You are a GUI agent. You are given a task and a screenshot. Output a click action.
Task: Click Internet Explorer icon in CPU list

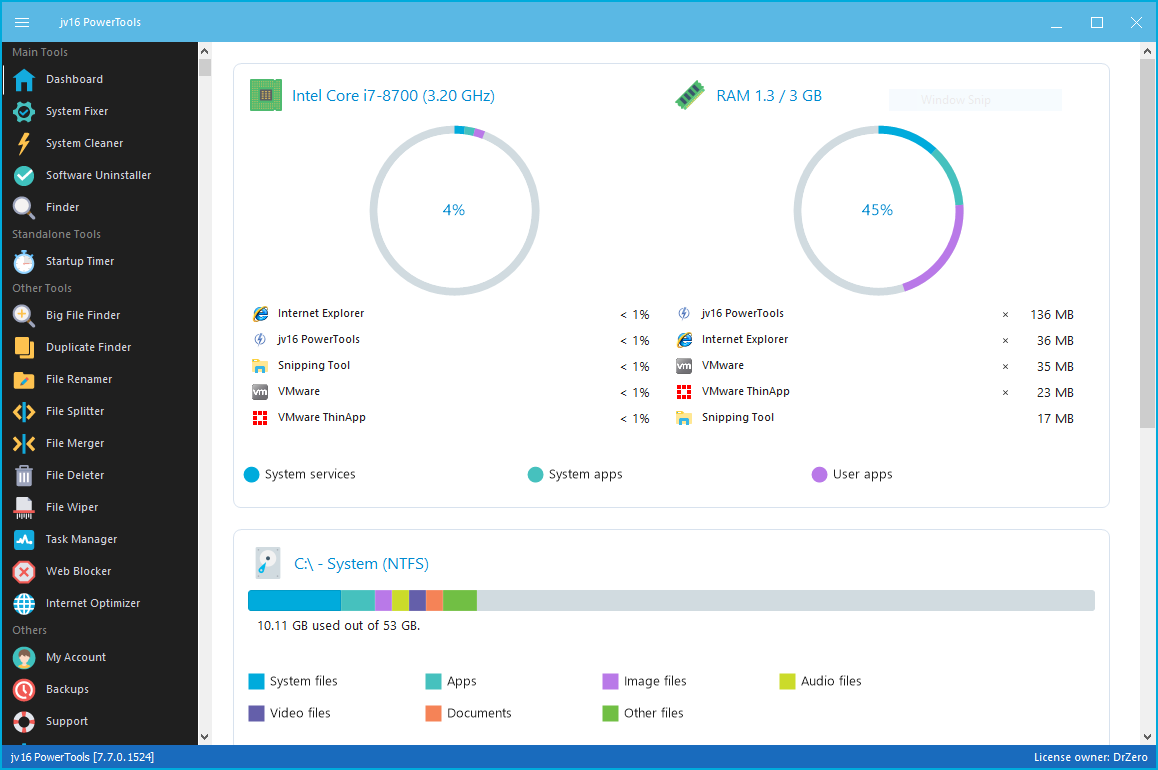260,314
